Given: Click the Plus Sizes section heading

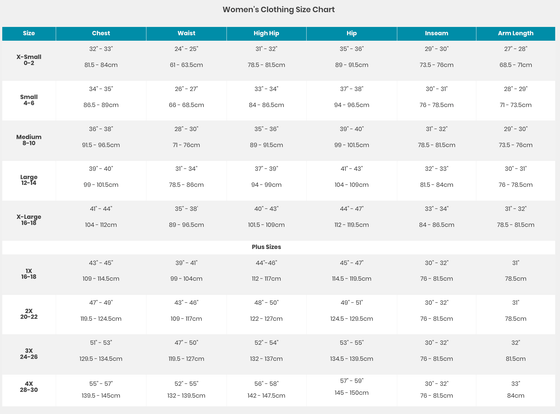Looking at the screenshot, I should click(266, 247).
